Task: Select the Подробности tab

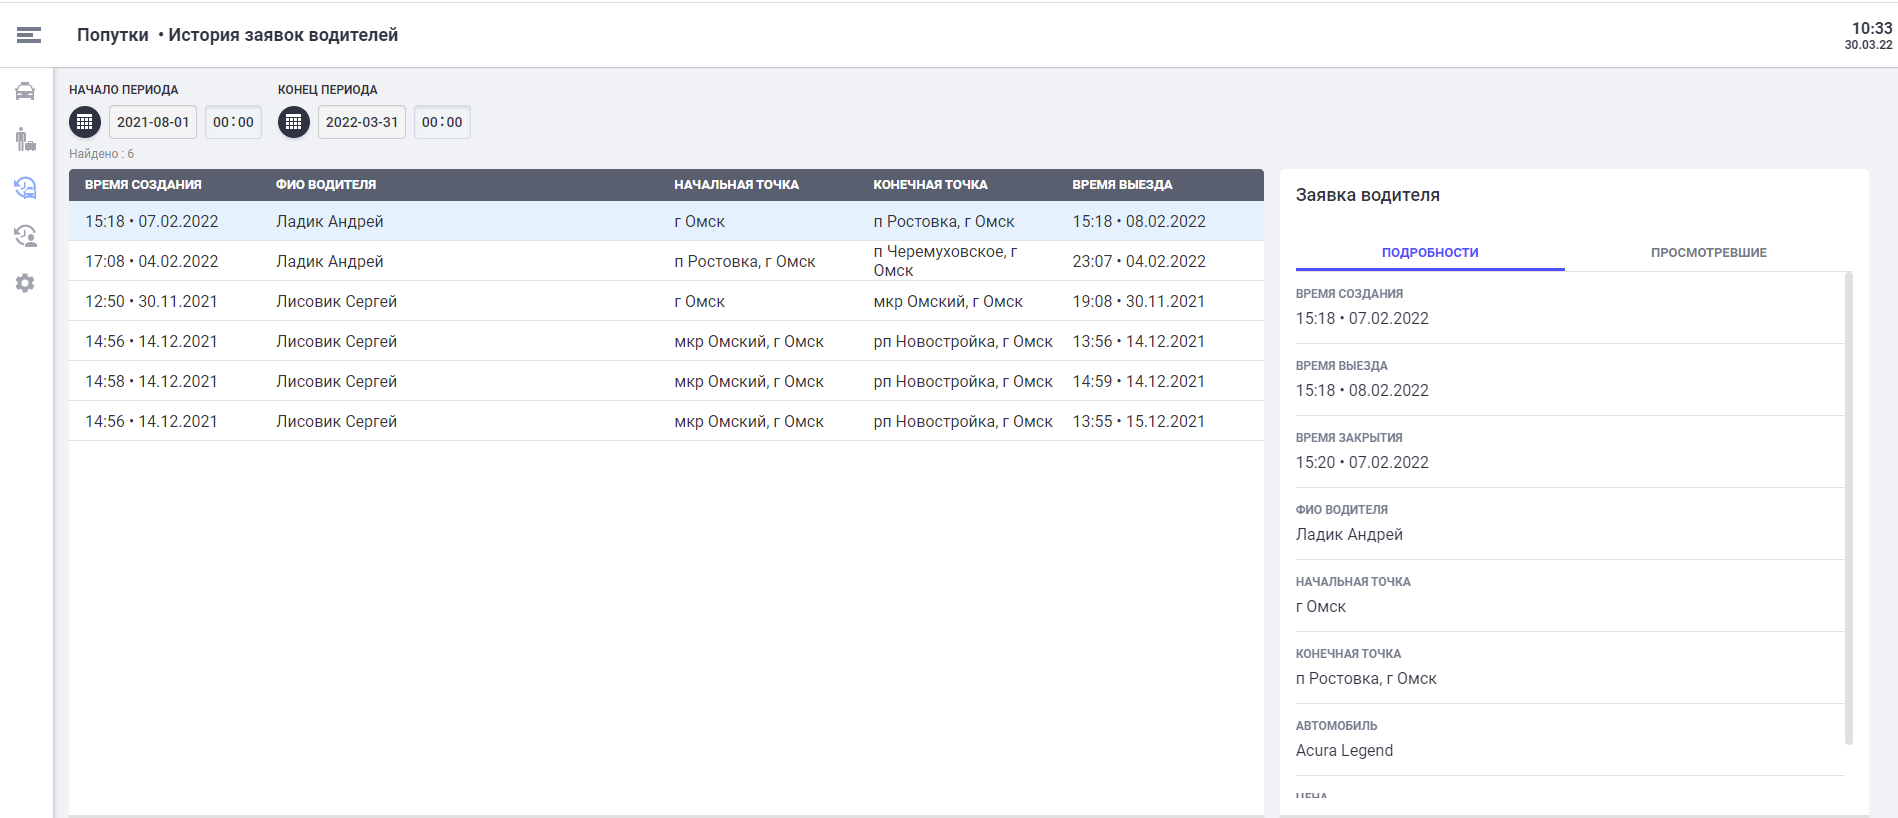Action: [1429, 253]
